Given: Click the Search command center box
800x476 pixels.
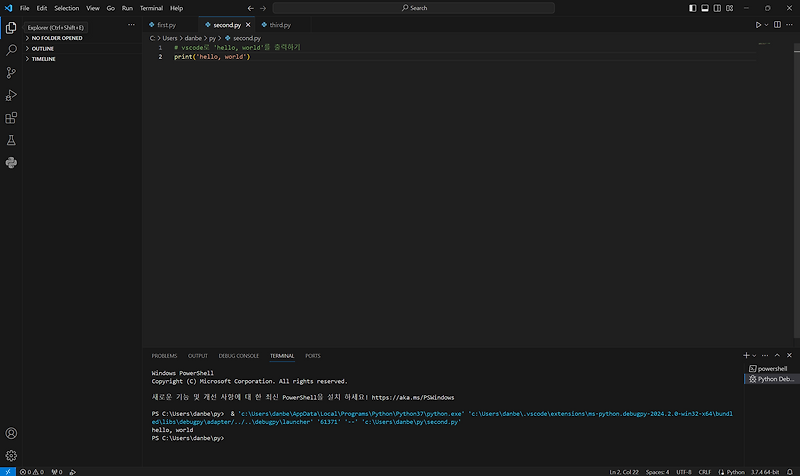Looking at the screenshot, I should [414, 8].
